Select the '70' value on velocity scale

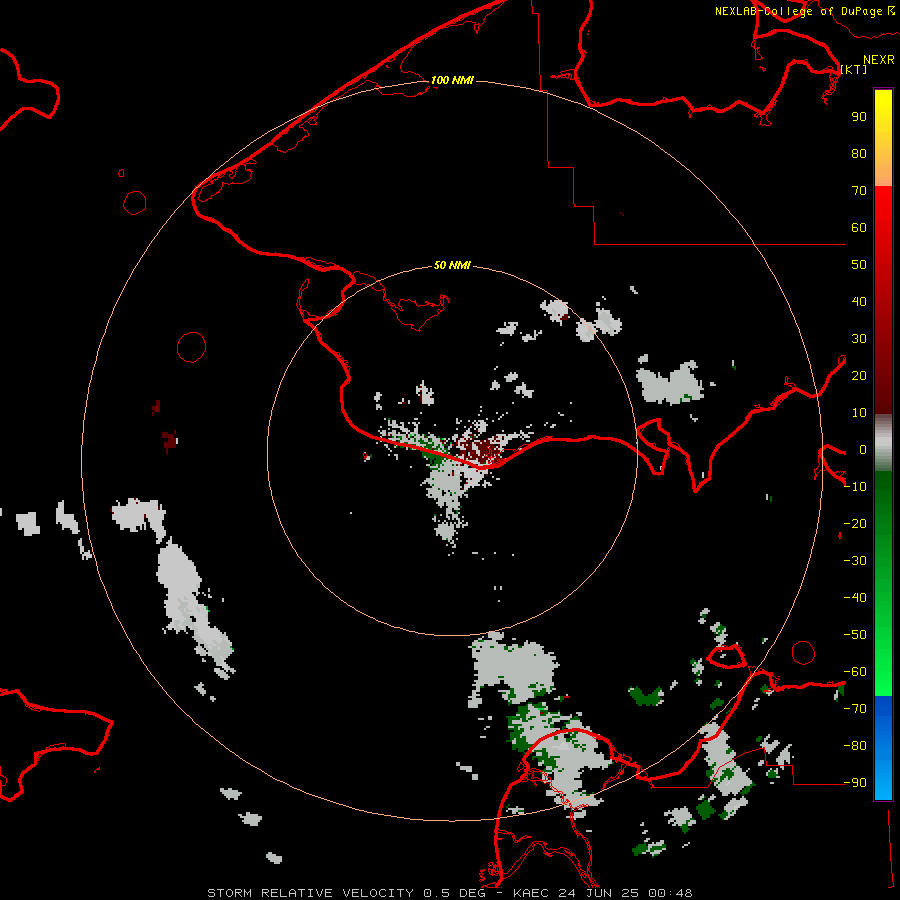tap(859, 191)
